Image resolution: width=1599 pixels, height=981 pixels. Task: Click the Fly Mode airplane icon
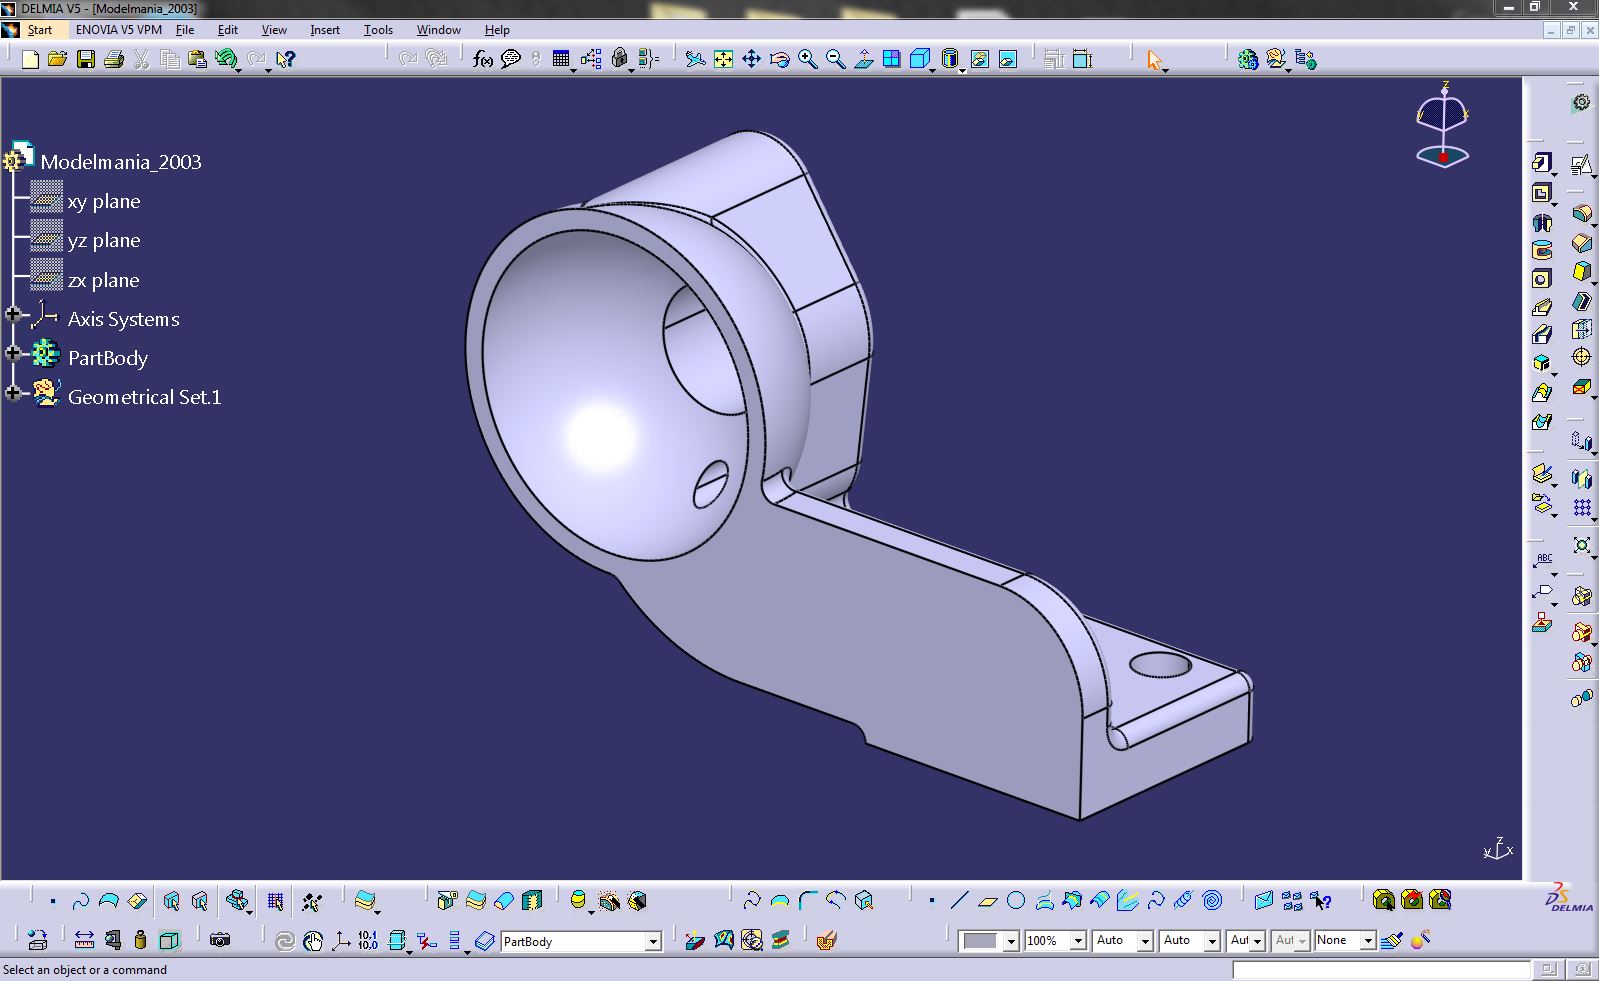coord(695,60)
